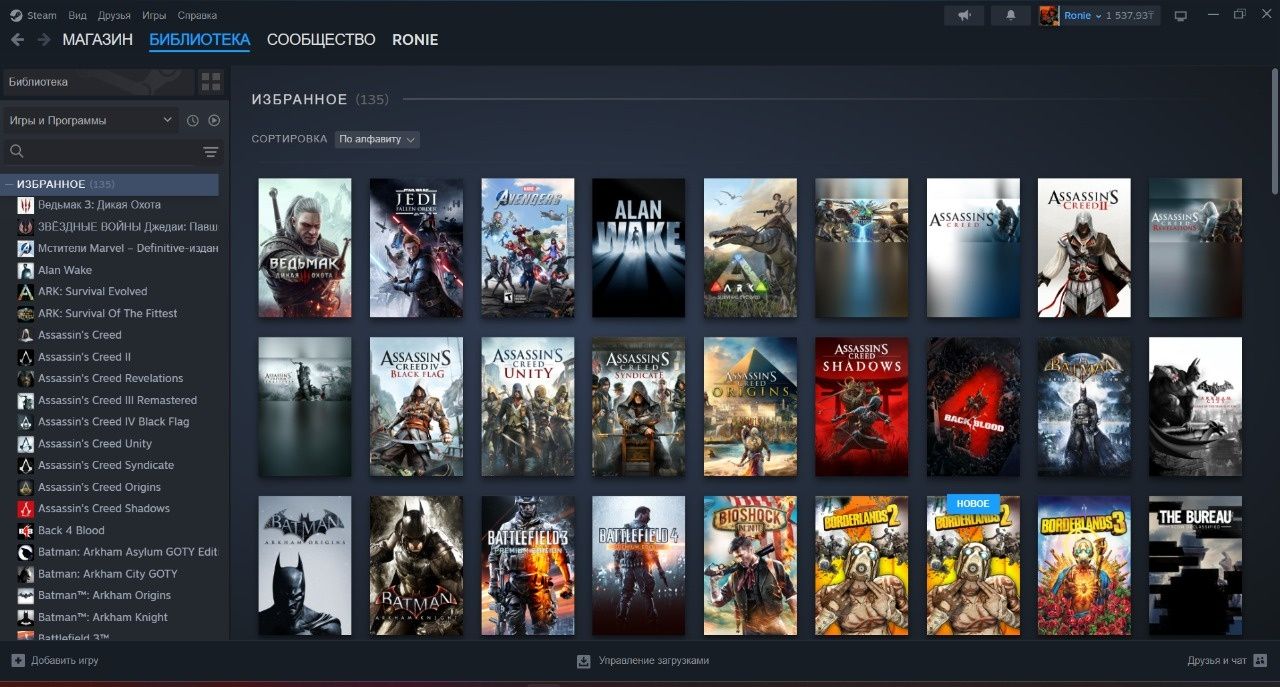Viewport: 1280px width, 687px height.
Task: Select the Battlefield 4 cover
Action: pyautogui.click(x=639, y=566)
